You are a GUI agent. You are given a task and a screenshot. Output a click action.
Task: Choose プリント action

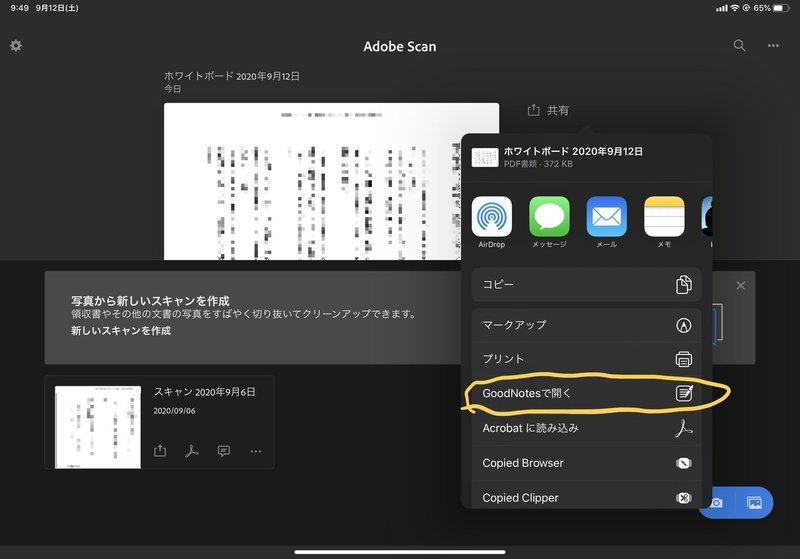[586, 359]
